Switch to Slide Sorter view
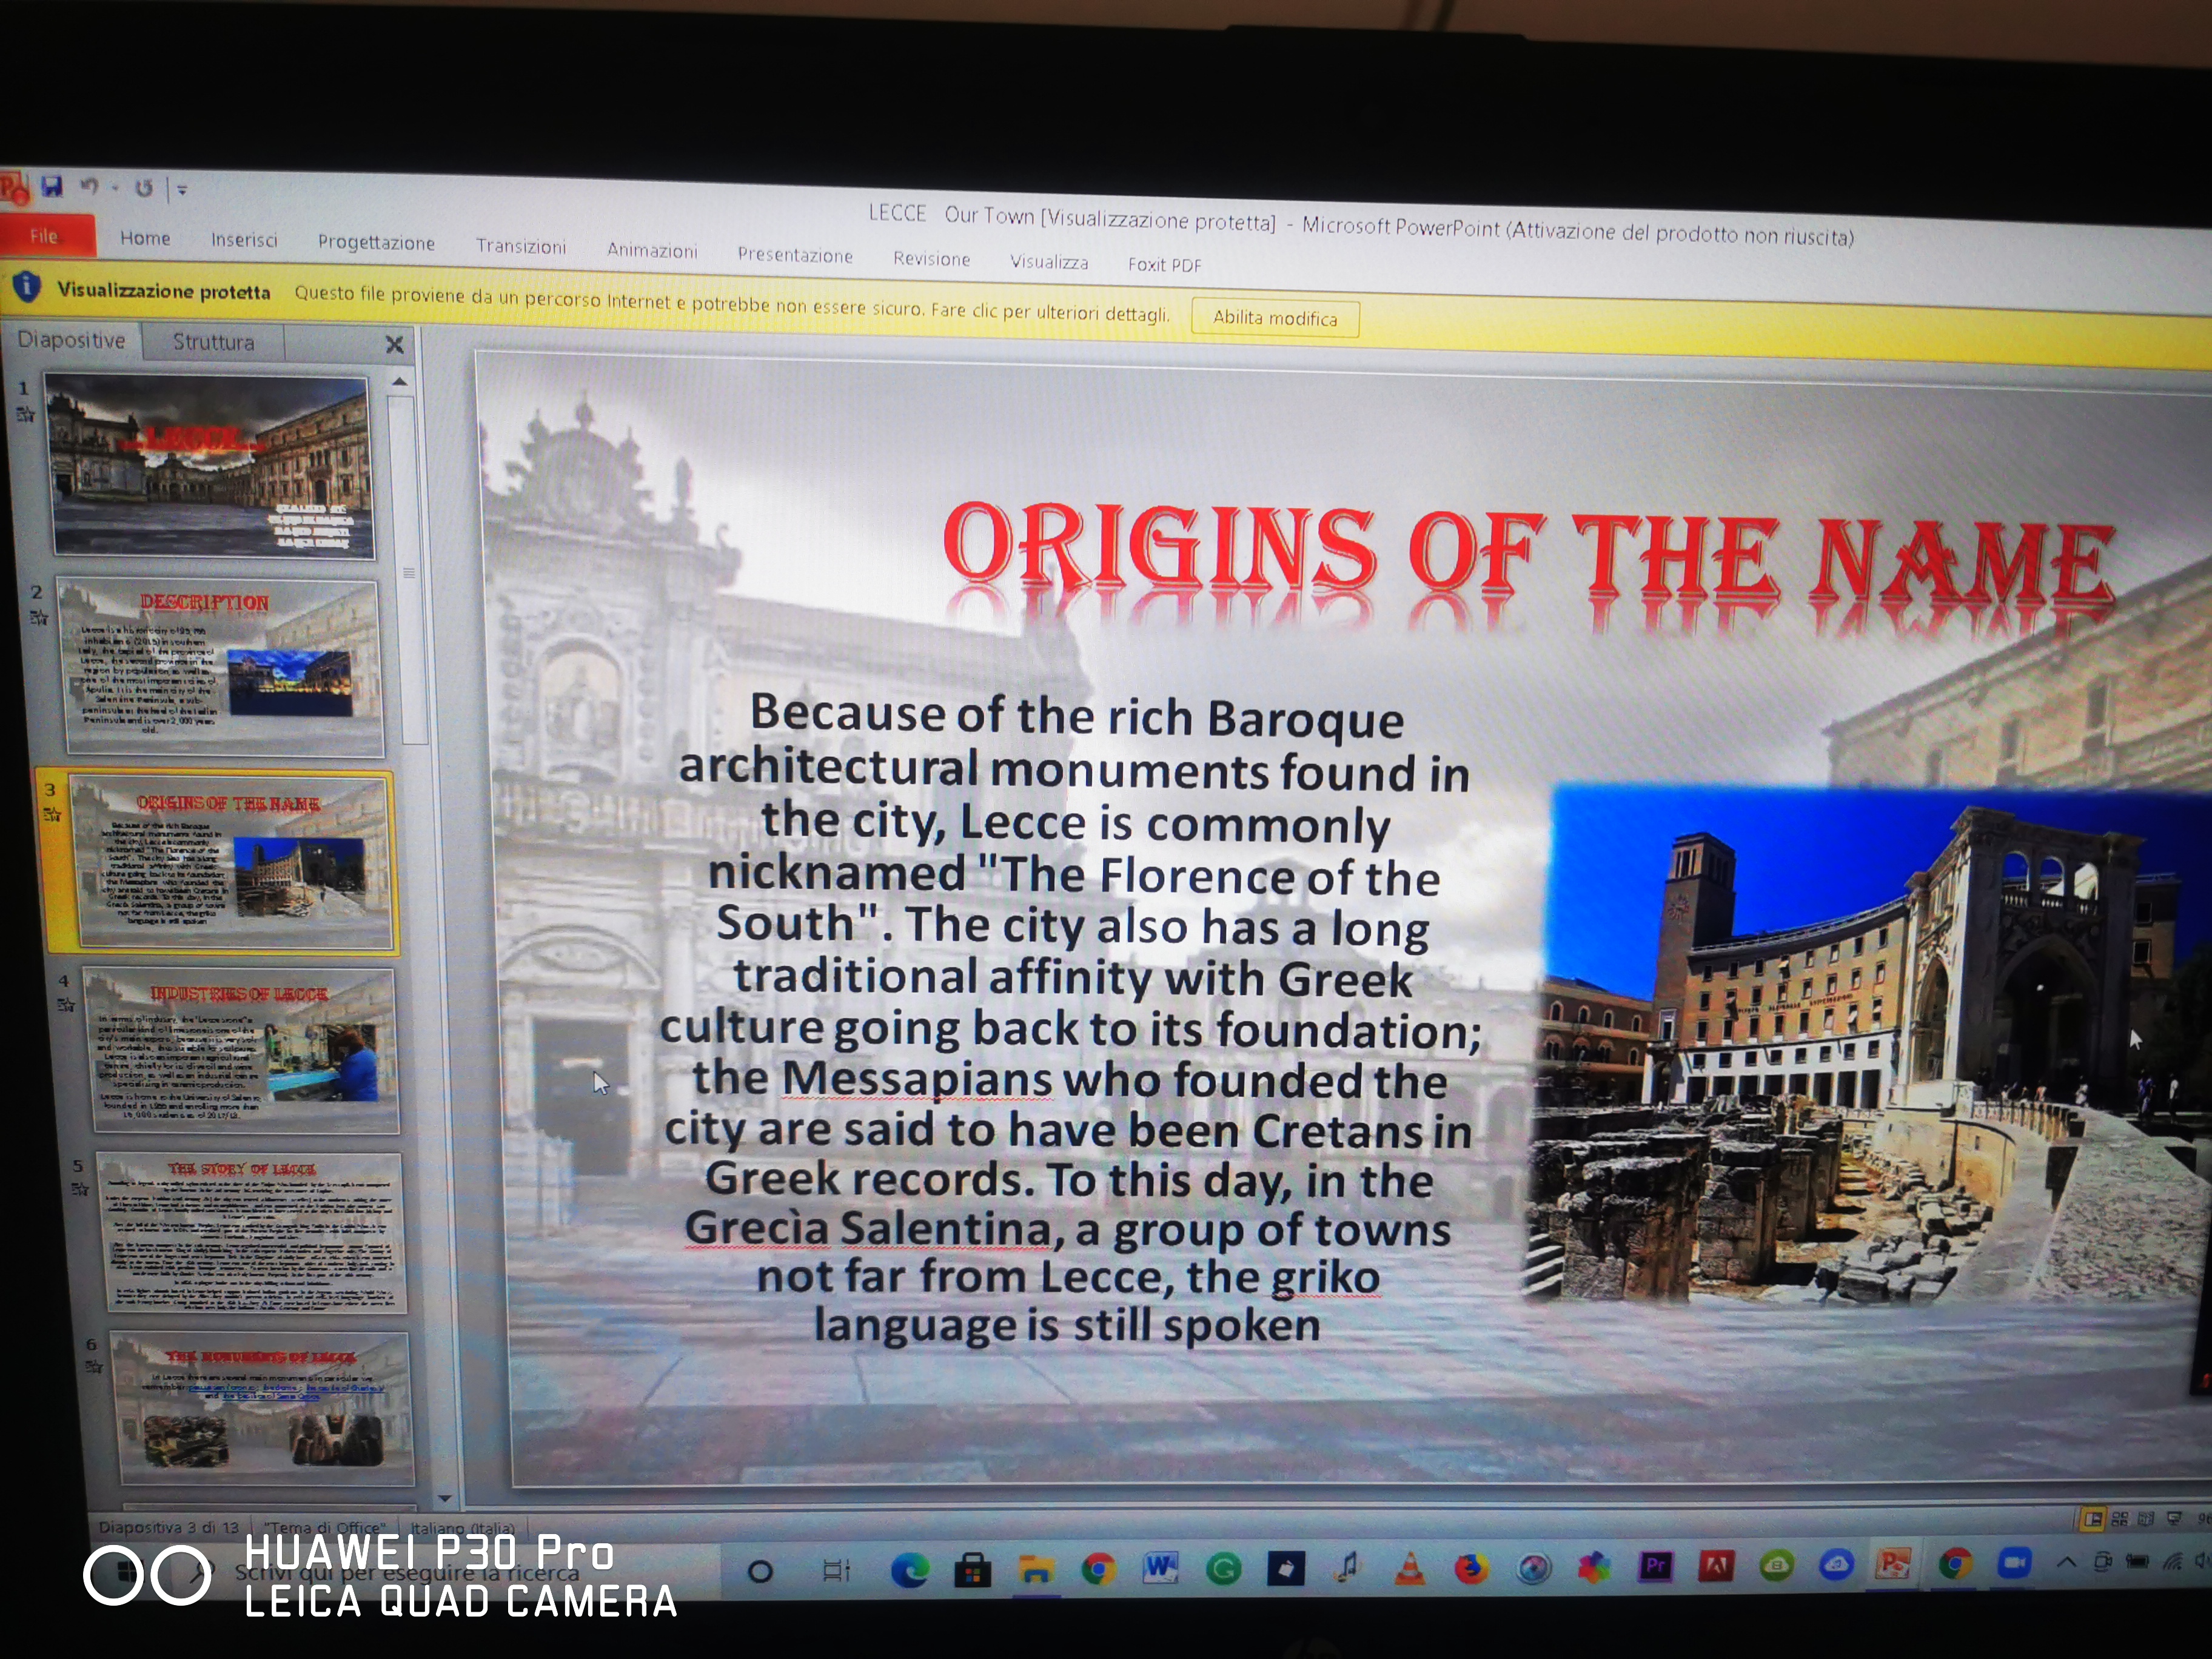Image resolution: width=2212 pixels, height=1659 pixels. click(x=2119, y=1519)
